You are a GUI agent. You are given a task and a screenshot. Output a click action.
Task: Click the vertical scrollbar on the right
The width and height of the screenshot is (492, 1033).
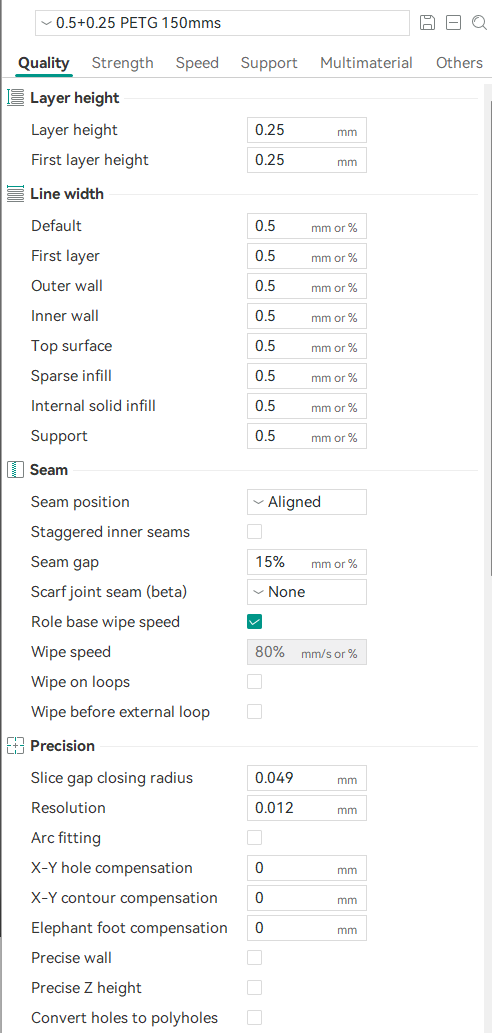(487, 329)
